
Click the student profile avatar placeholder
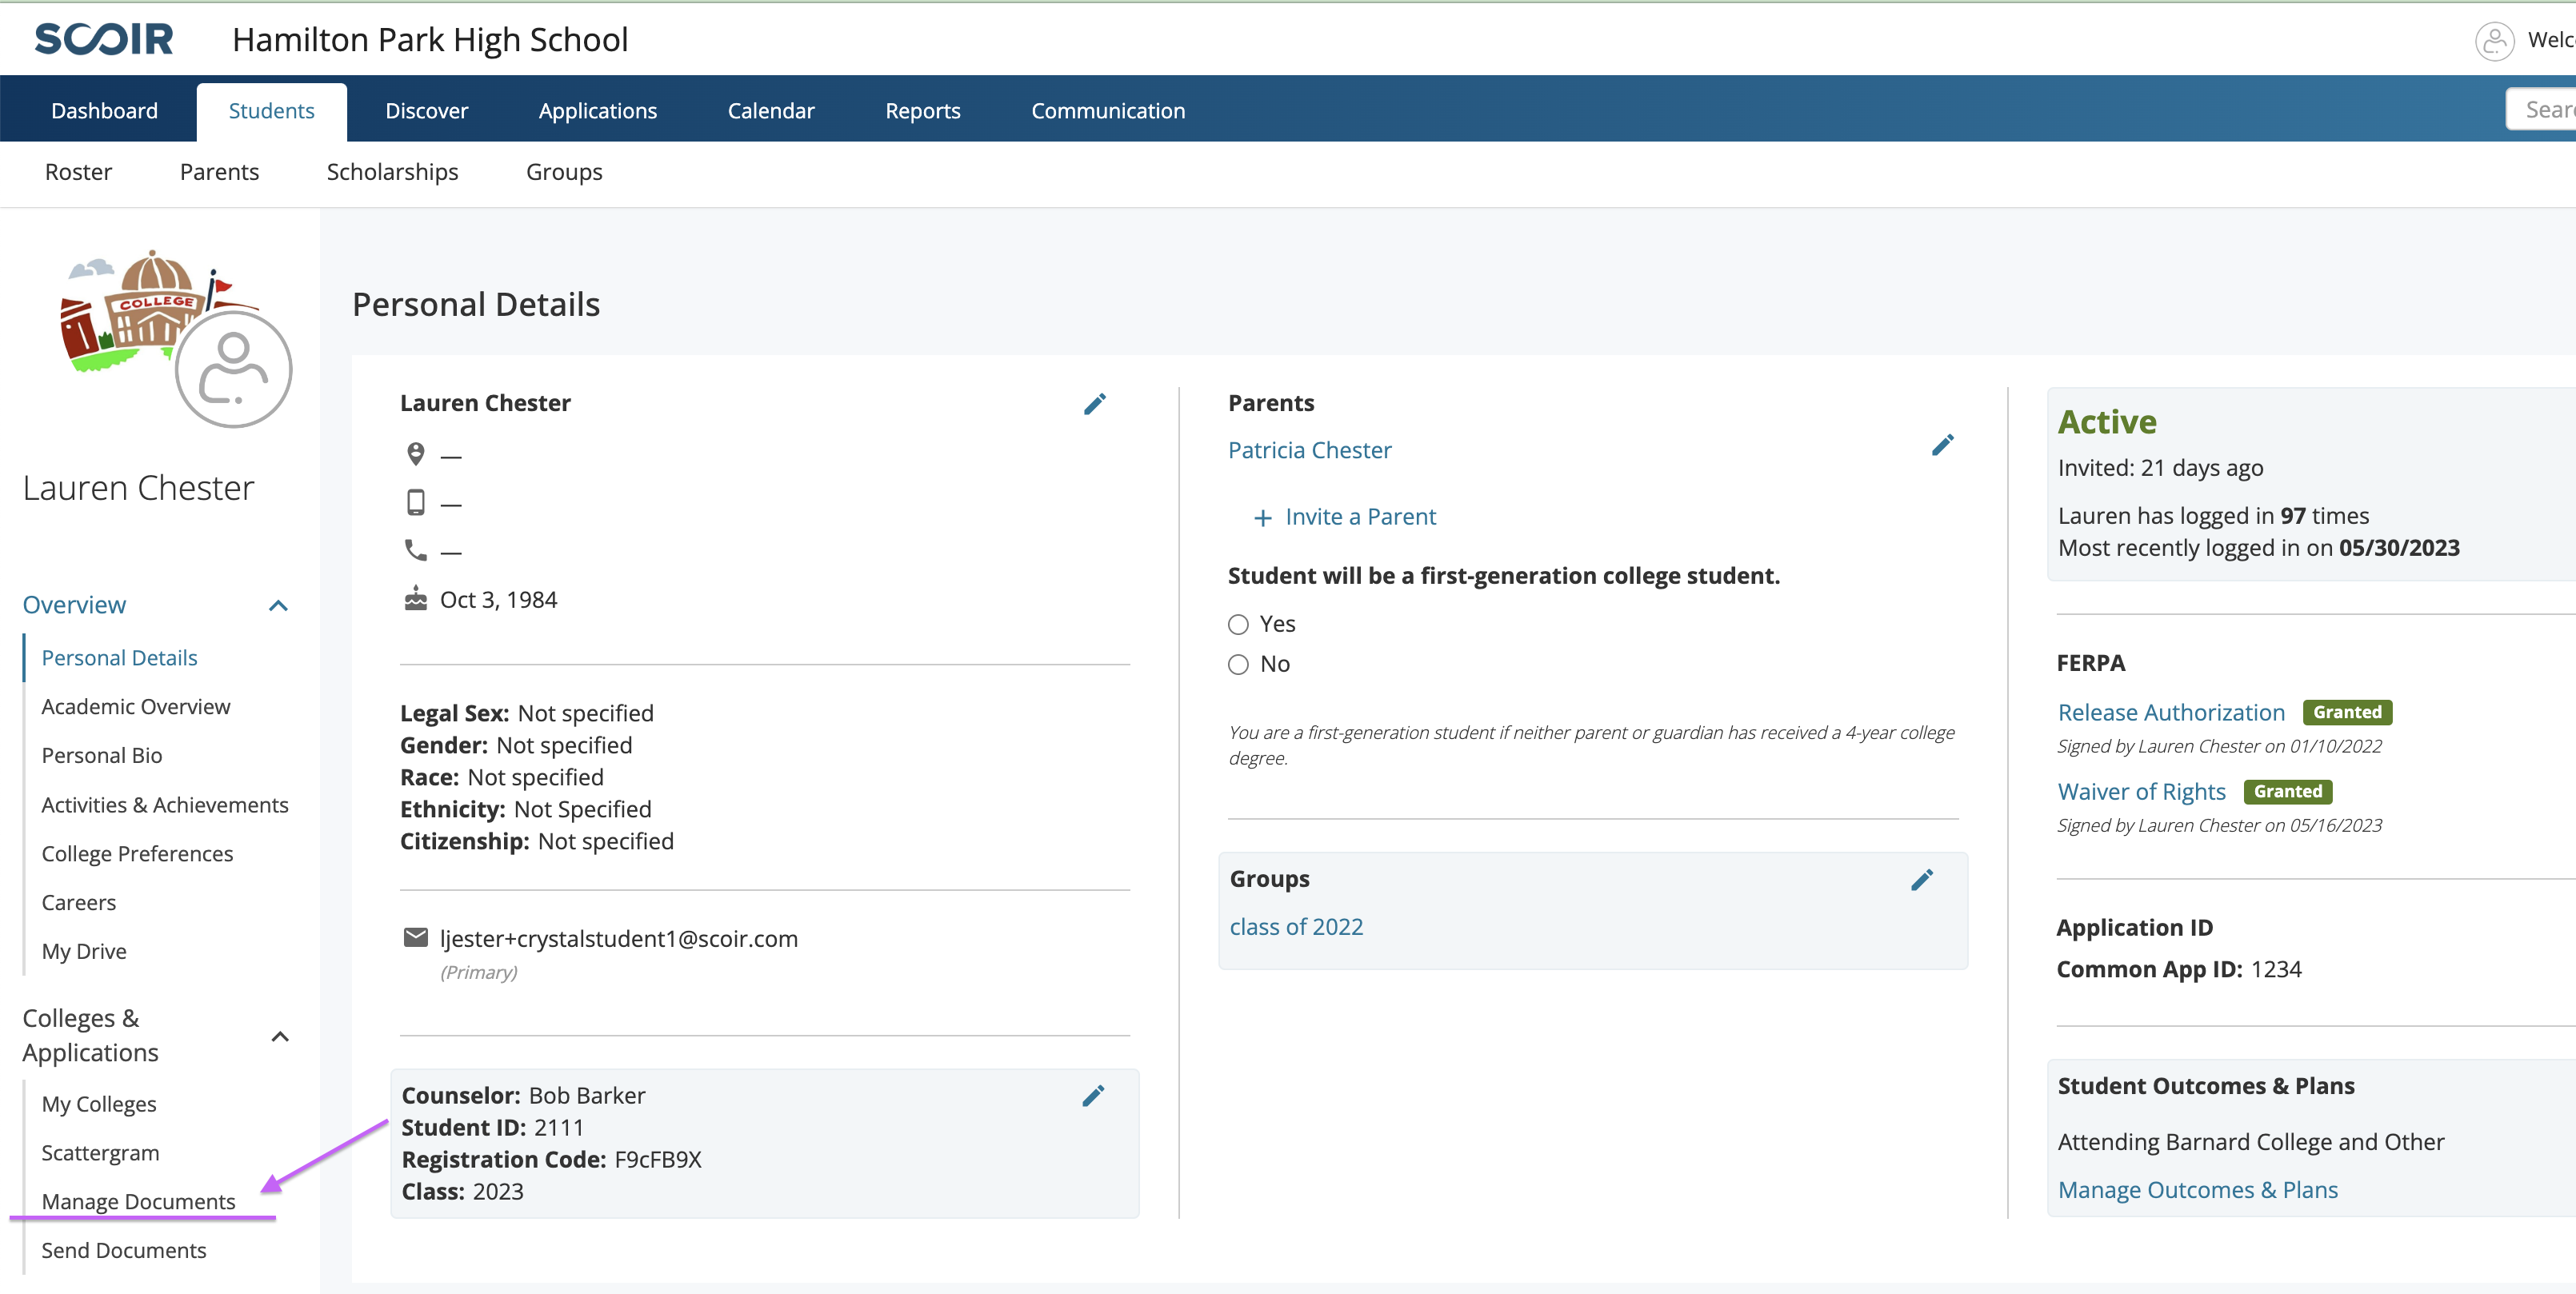coord(233,369)
